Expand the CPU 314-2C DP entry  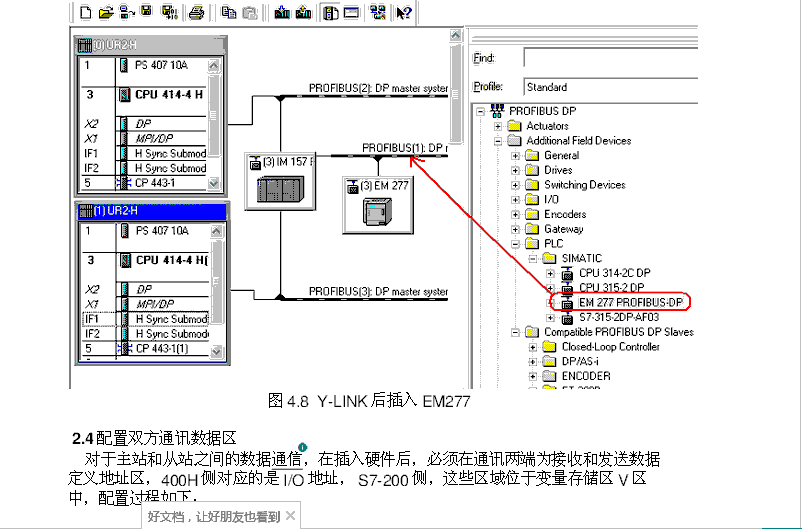pos(550,274)
